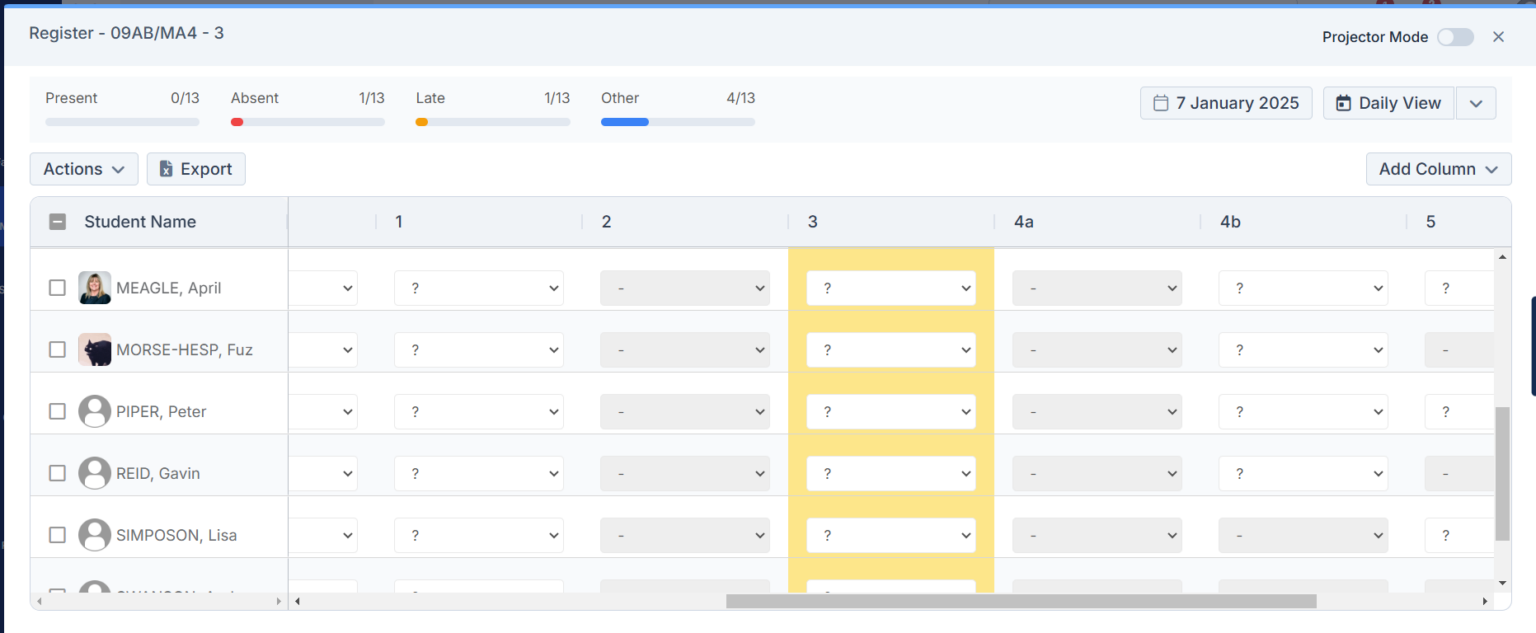The image size is (1536, 633).
Task: Click the Absent progress bar
Action: click(x=310, y=121)
